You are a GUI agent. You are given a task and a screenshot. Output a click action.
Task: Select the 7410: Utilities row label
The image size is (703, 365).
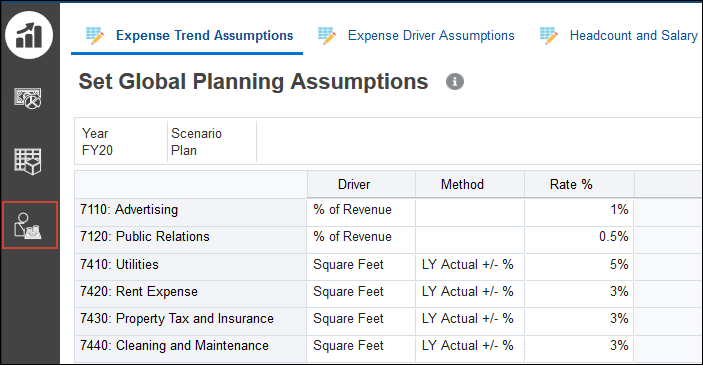click(191, 267)
